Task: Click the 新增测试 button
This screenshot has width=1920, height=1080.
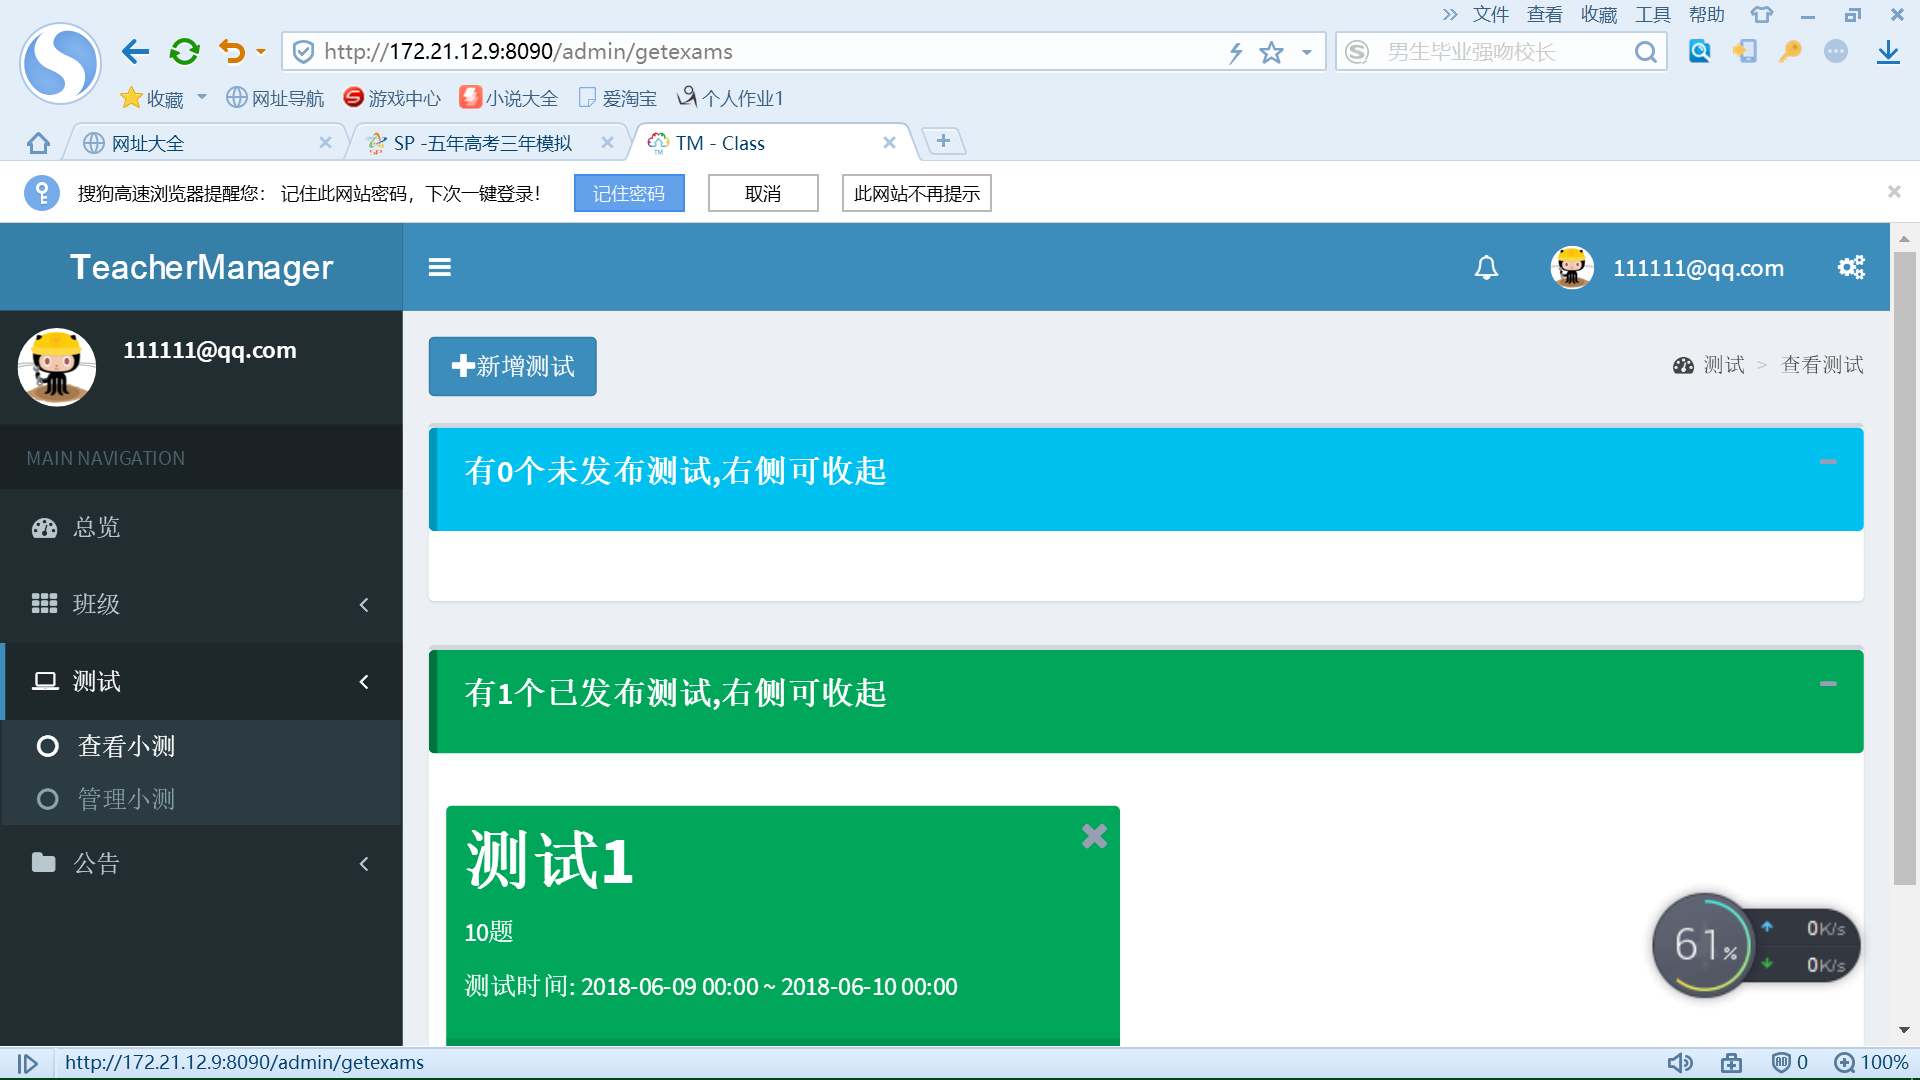Action: [x=512, y=366]
